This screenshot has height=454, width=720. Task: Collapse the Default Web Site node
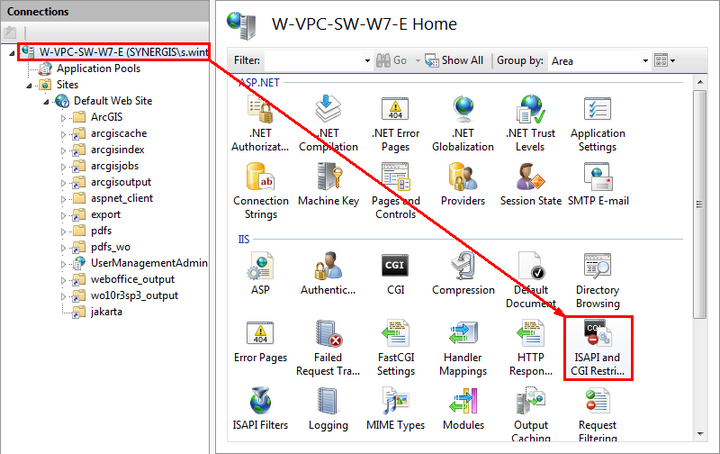[x=46, y=101]
